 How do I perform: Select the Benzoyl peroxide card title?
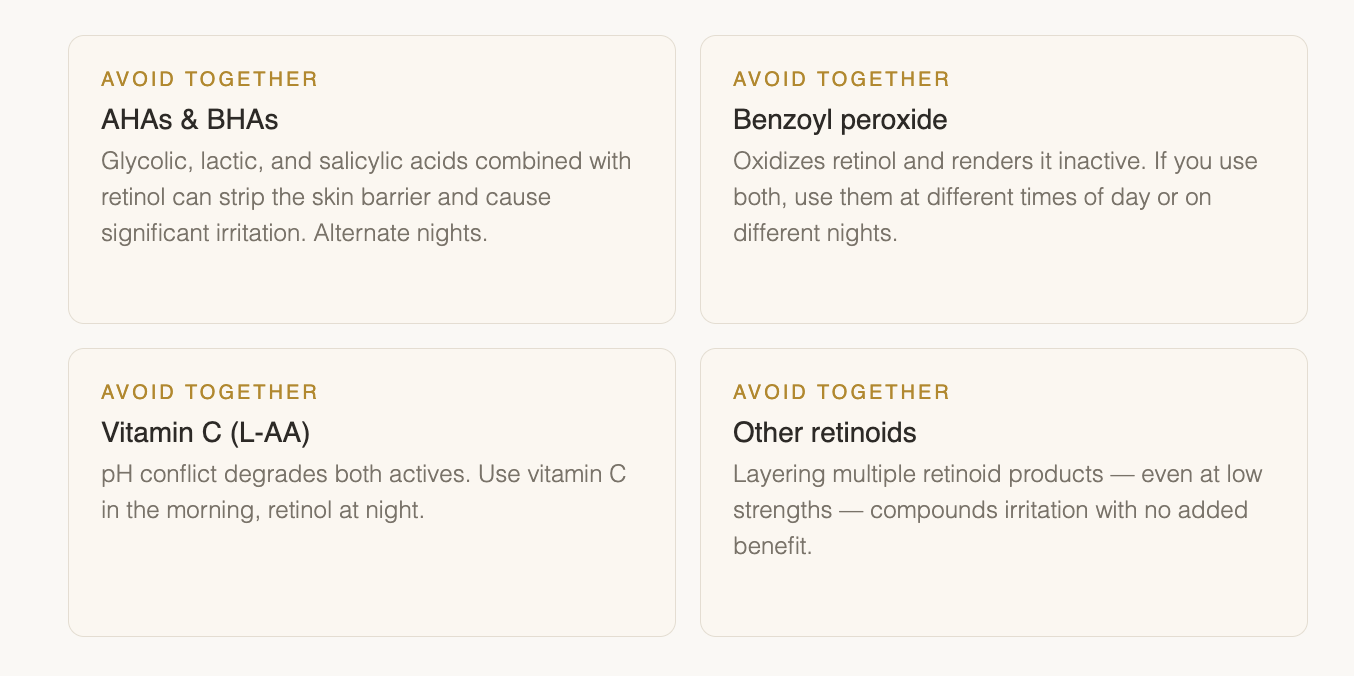click(839, 120)
